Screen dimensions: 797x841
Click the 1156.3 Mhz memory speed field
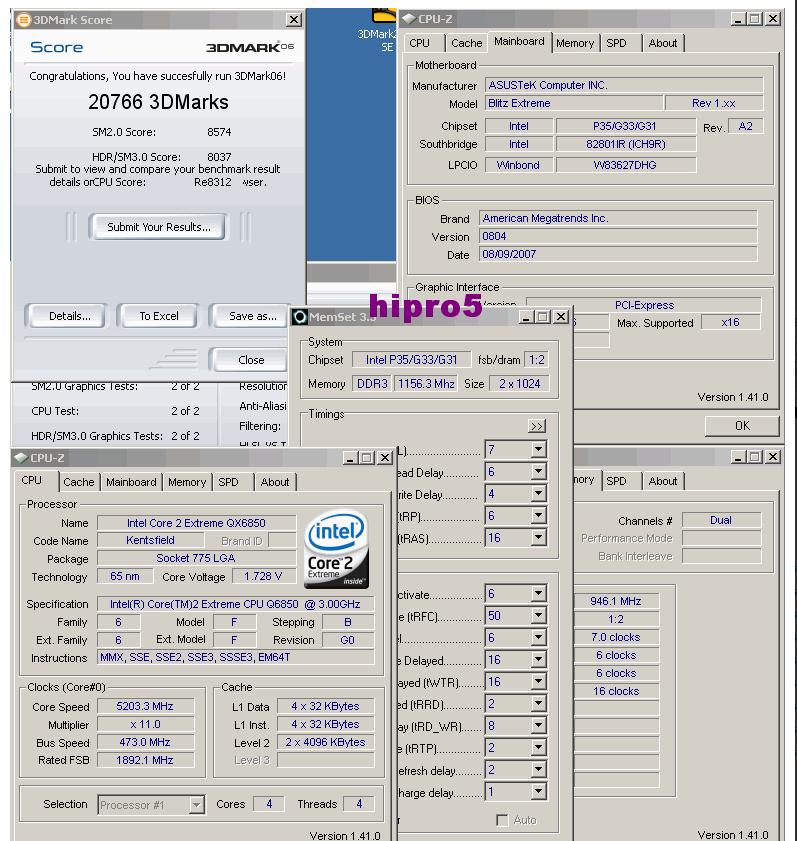click(x=426, y=384)
